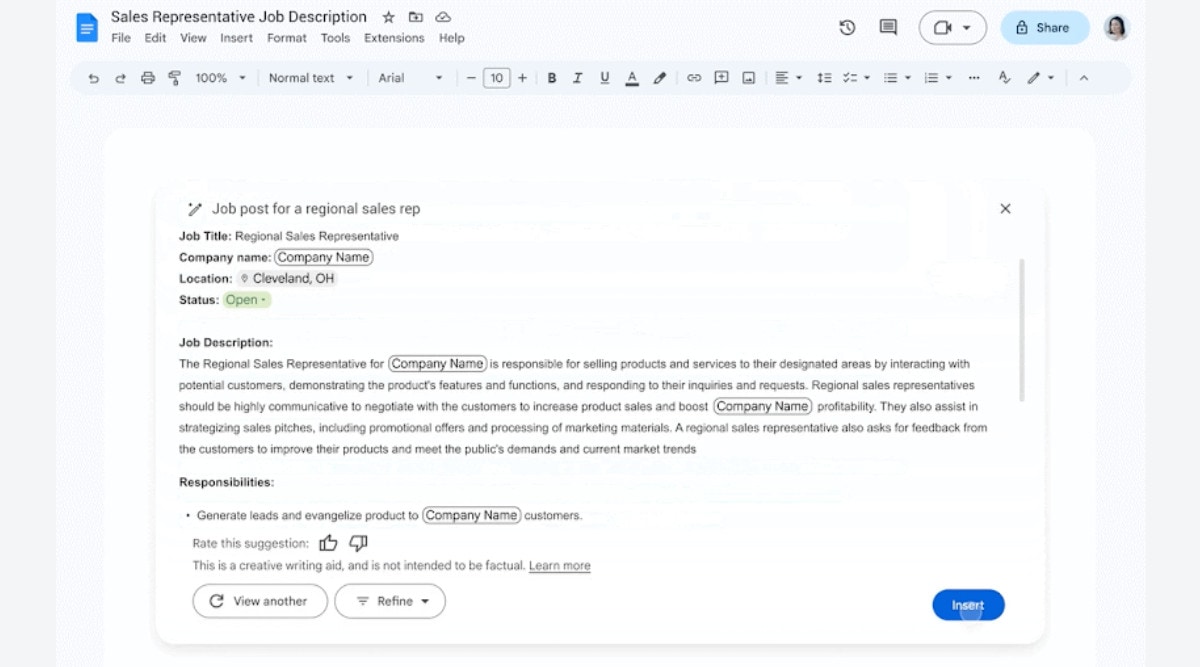Image resolution: width=1200 pixels, height=667 pixels.
Task: Open the Format menu
Action: pyautogui.click(x=286, y=38)
